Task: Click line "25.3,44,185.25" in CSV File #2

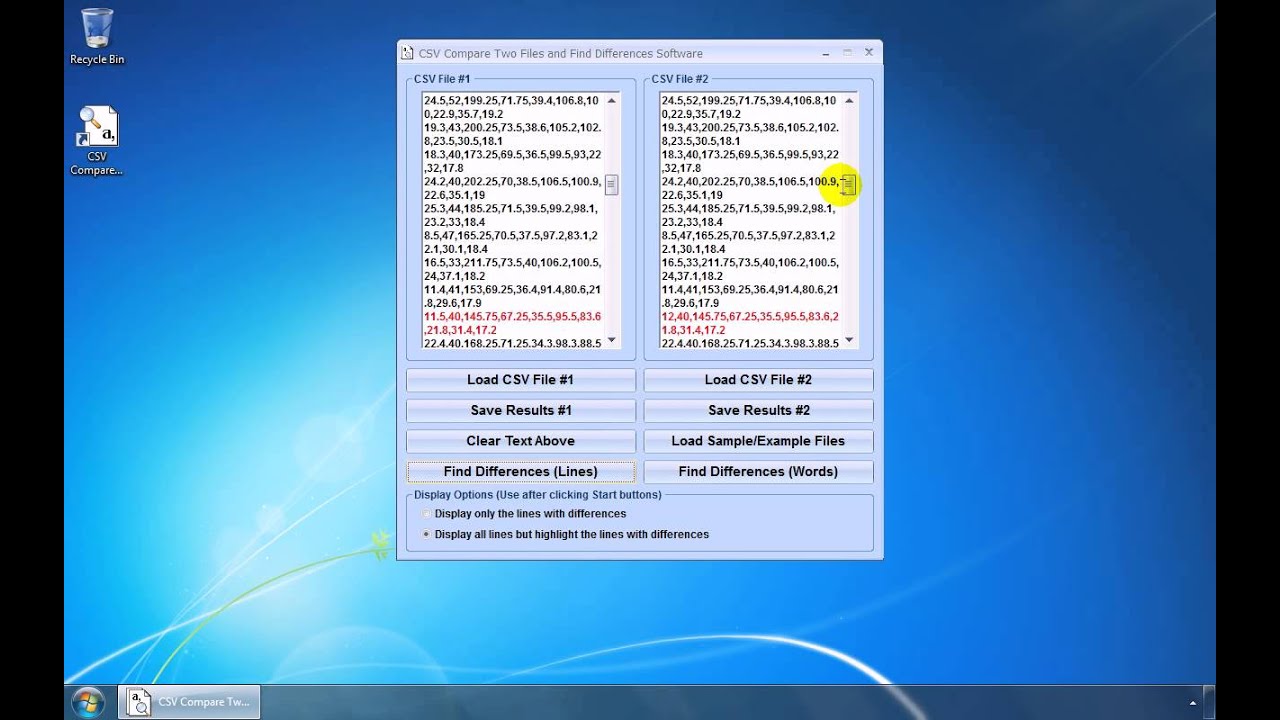Action: [x=750, y=215]
